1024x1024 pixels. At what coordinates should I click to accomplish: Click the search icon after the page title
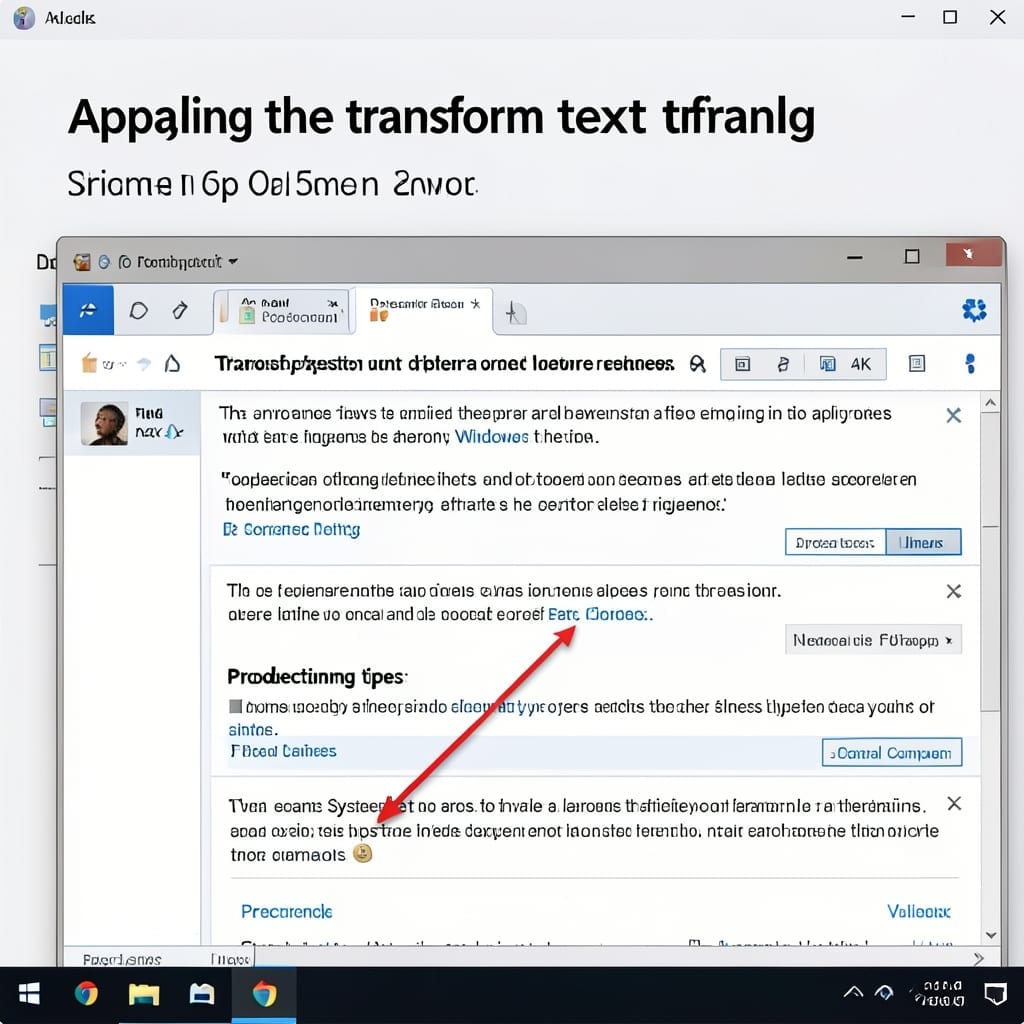(697, 364)
